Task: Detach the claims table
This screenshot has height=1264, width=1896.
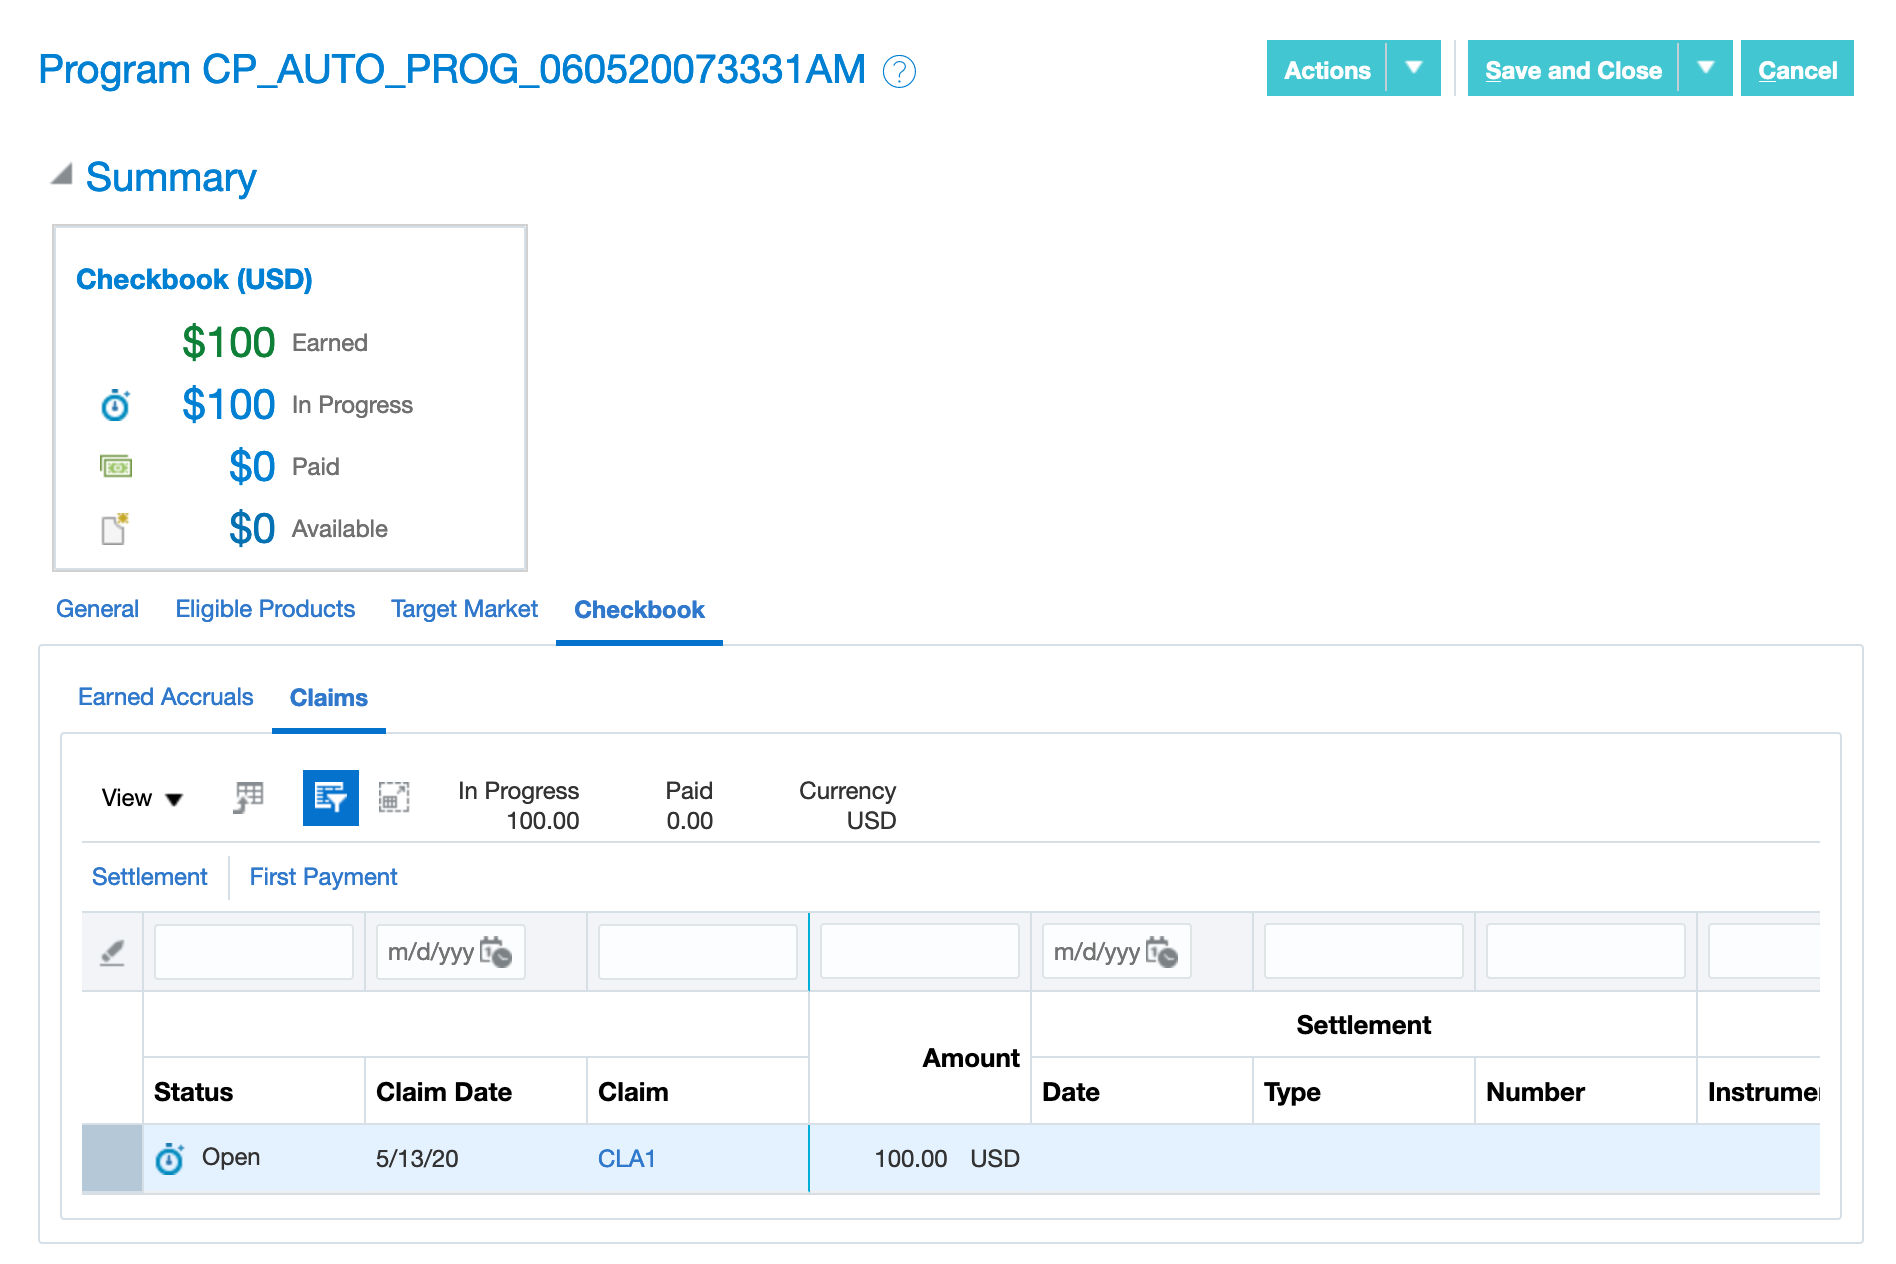Action: [x=394, y=798]
